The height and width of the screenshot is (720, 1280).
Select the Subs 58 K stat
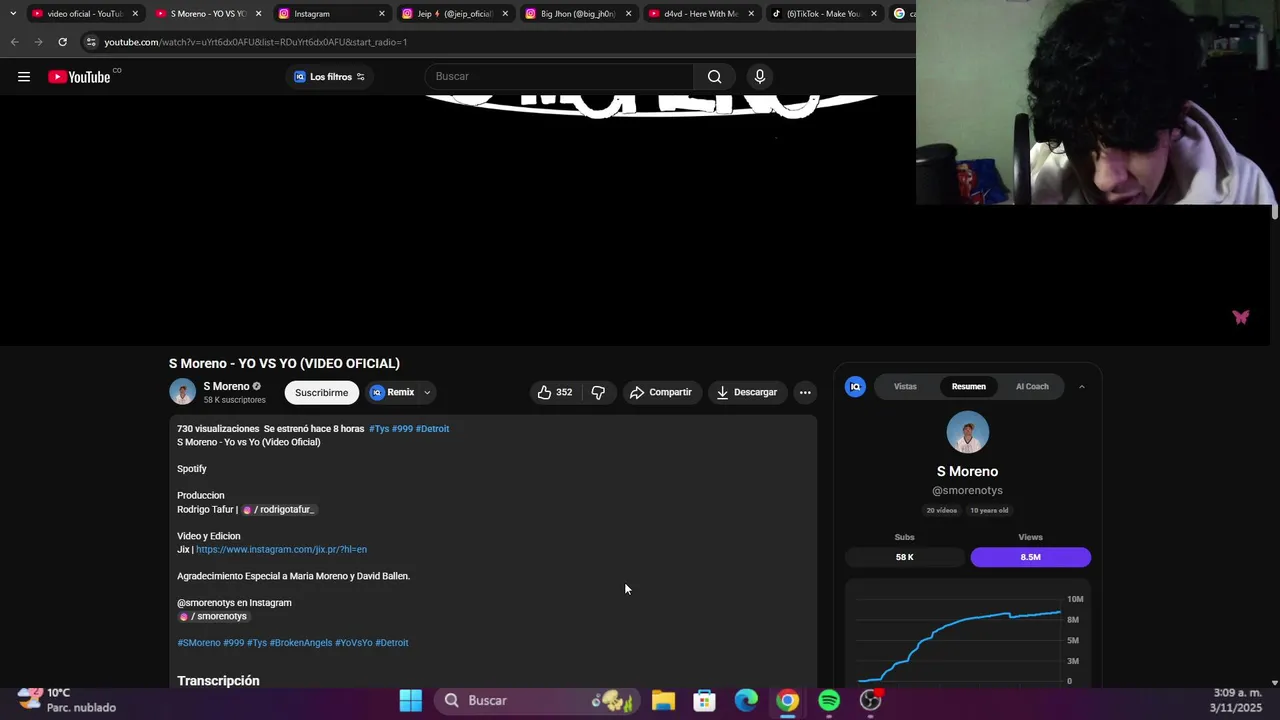point(904,557)
